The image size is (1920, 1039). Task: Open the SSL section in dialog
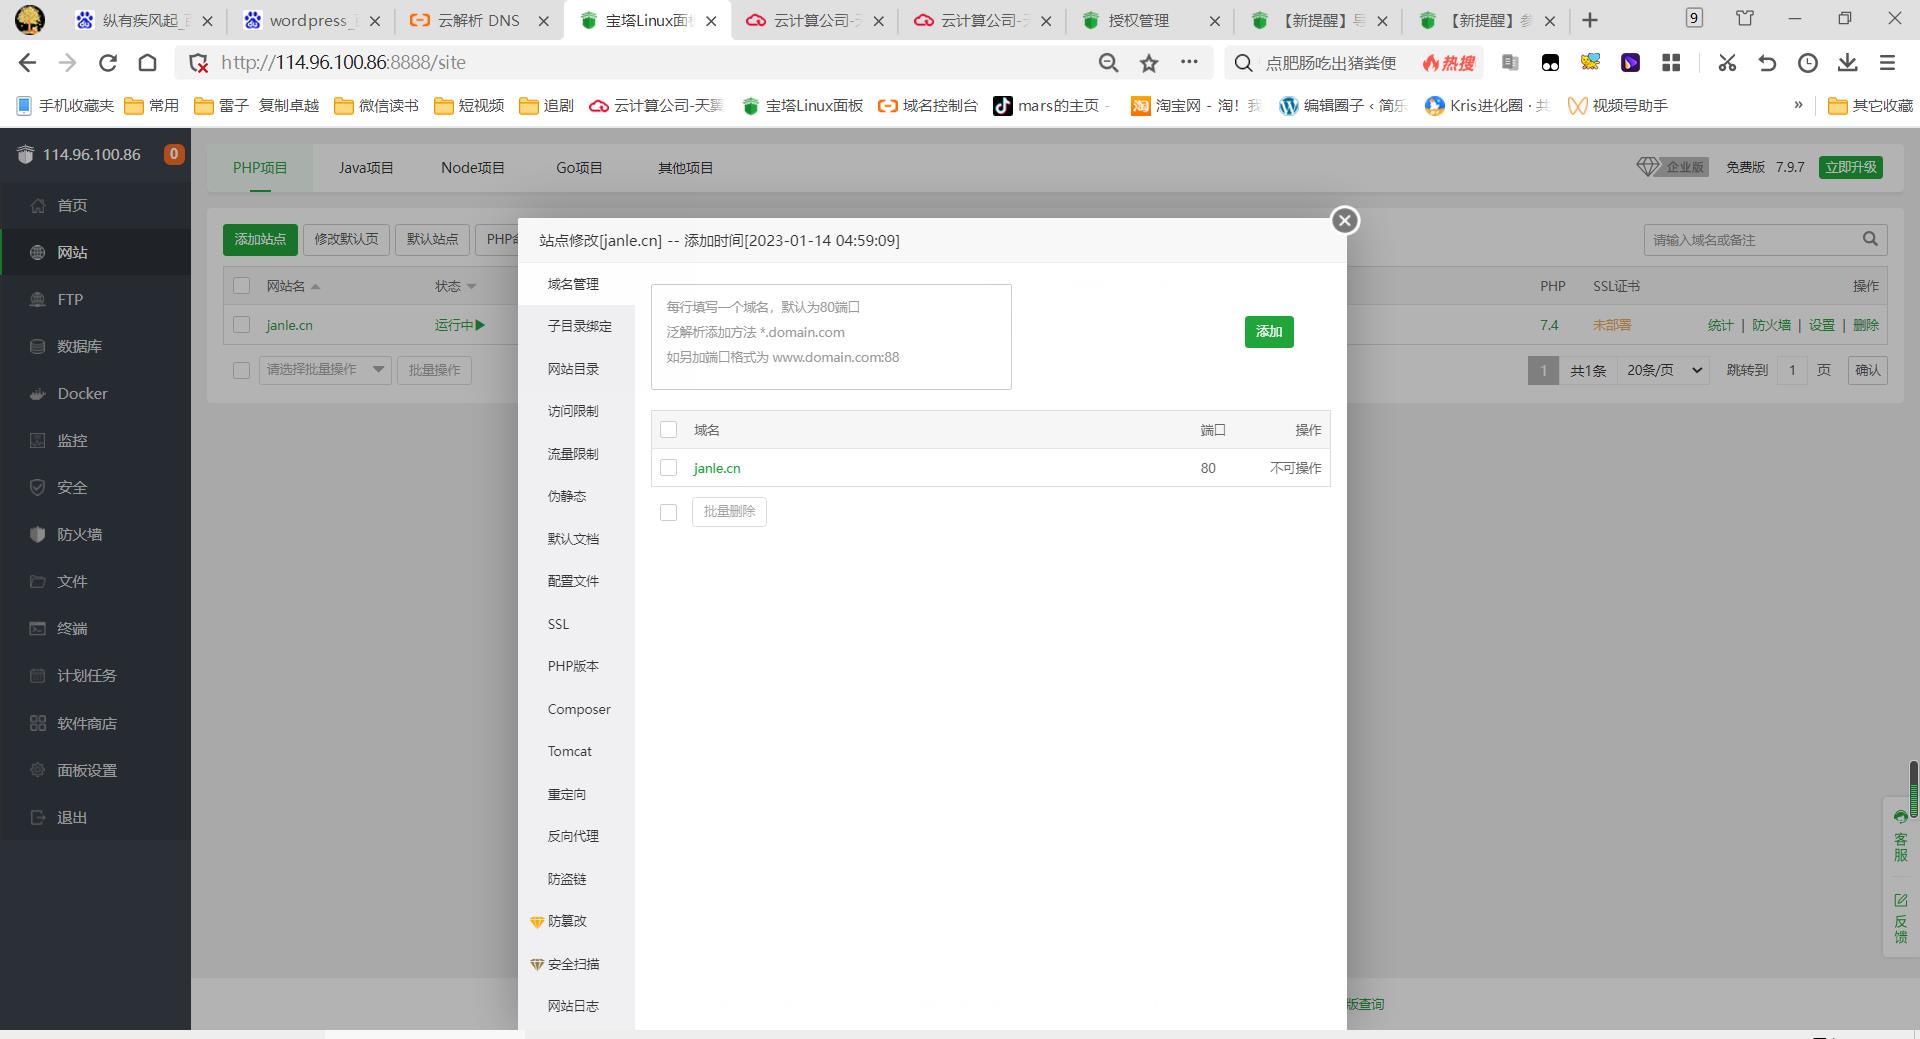coord(558,624)
